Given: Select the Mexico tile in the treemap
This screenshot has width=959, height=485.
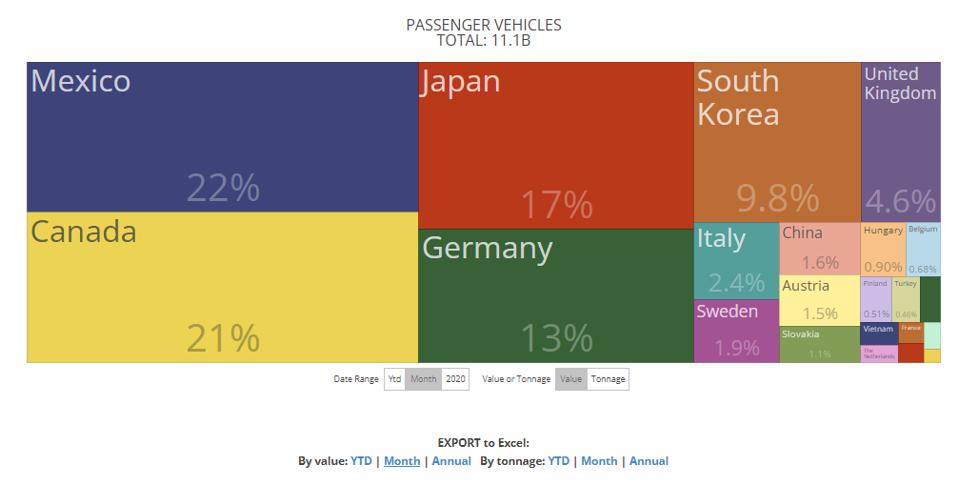Looking at the screenshot, I should [222, 137].
